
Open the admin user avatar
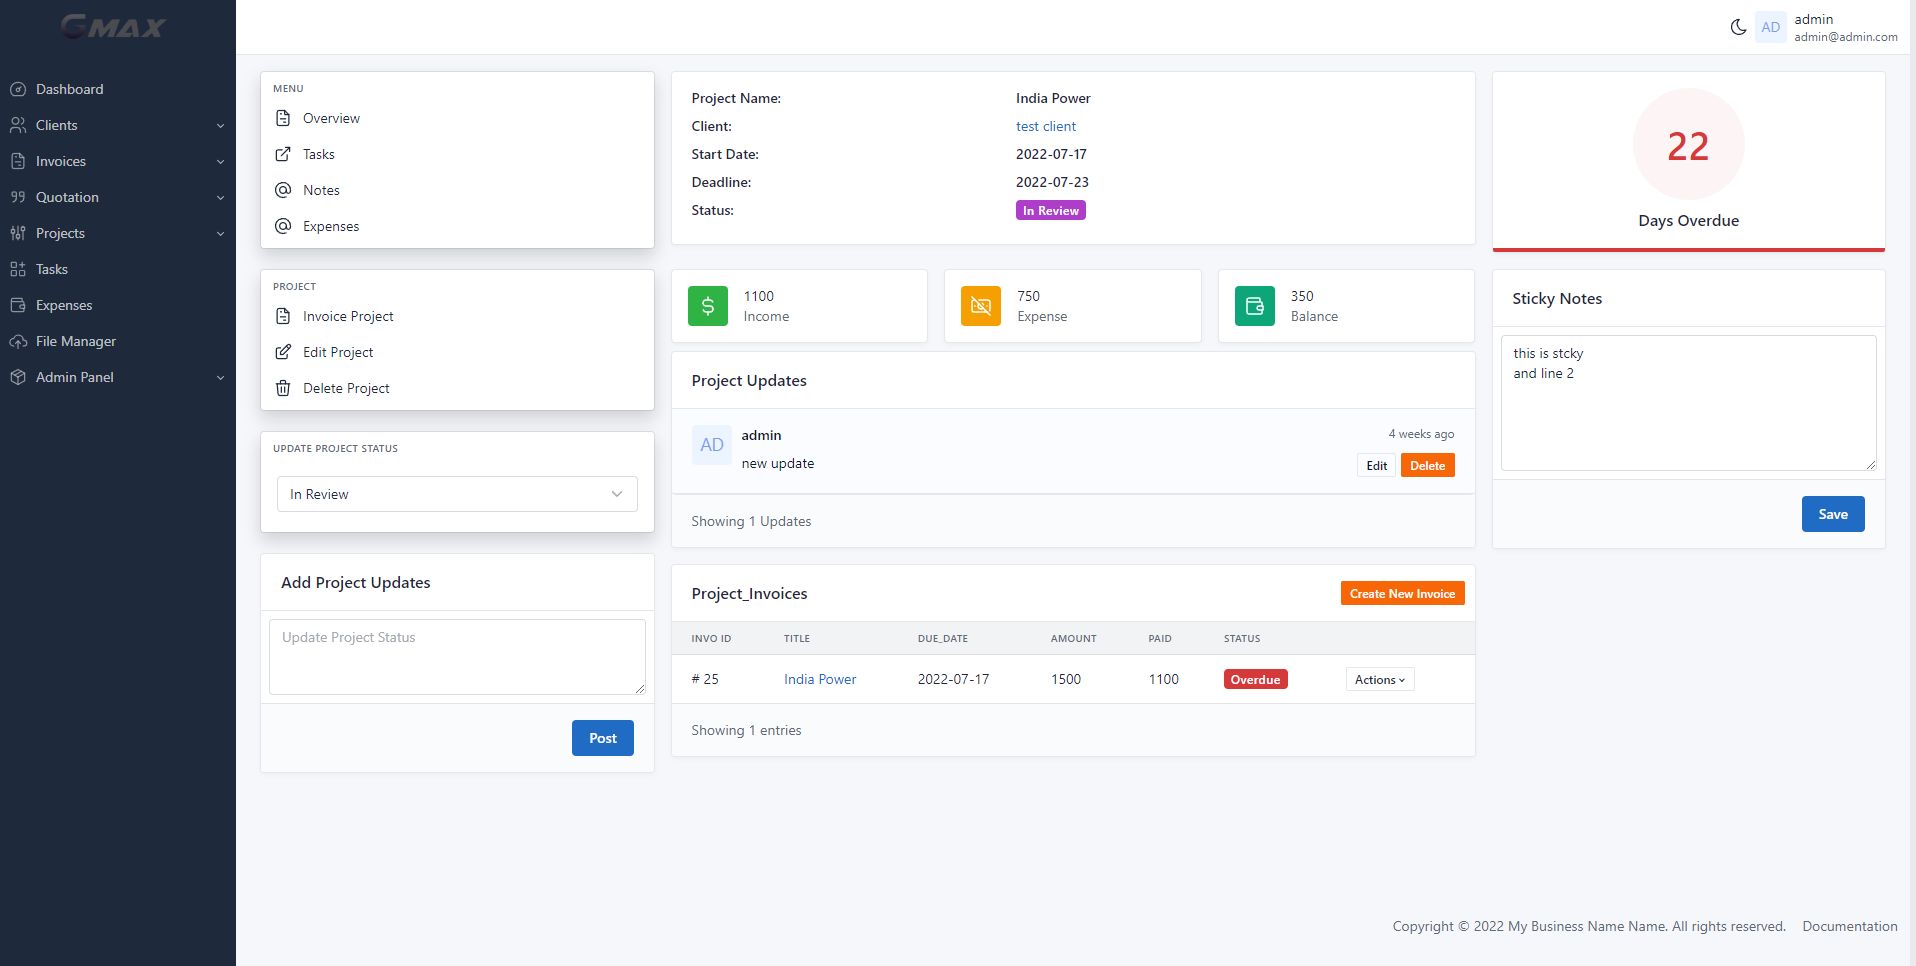click(x=1770, y=27)
